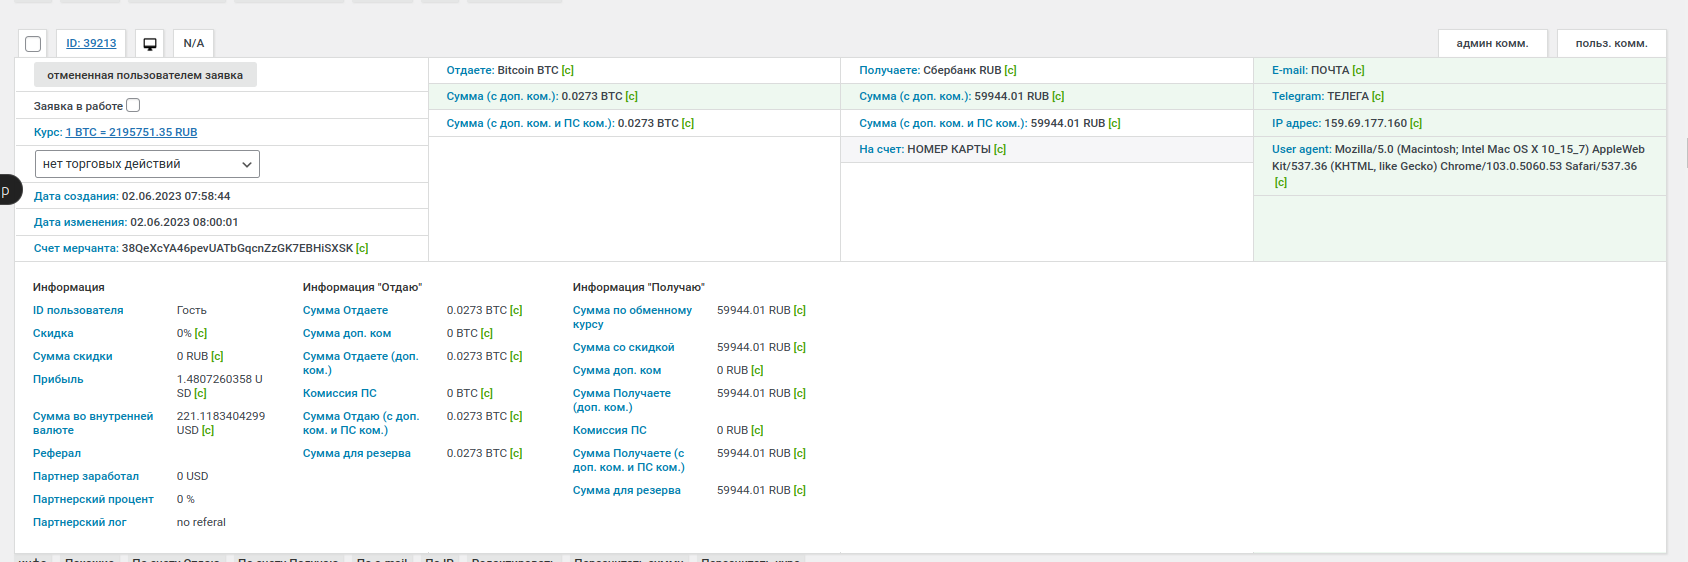This screenshot has height=562, width=1688.
Task: Click [c] next to Скидка 0%
Action: tap(201, 333)
